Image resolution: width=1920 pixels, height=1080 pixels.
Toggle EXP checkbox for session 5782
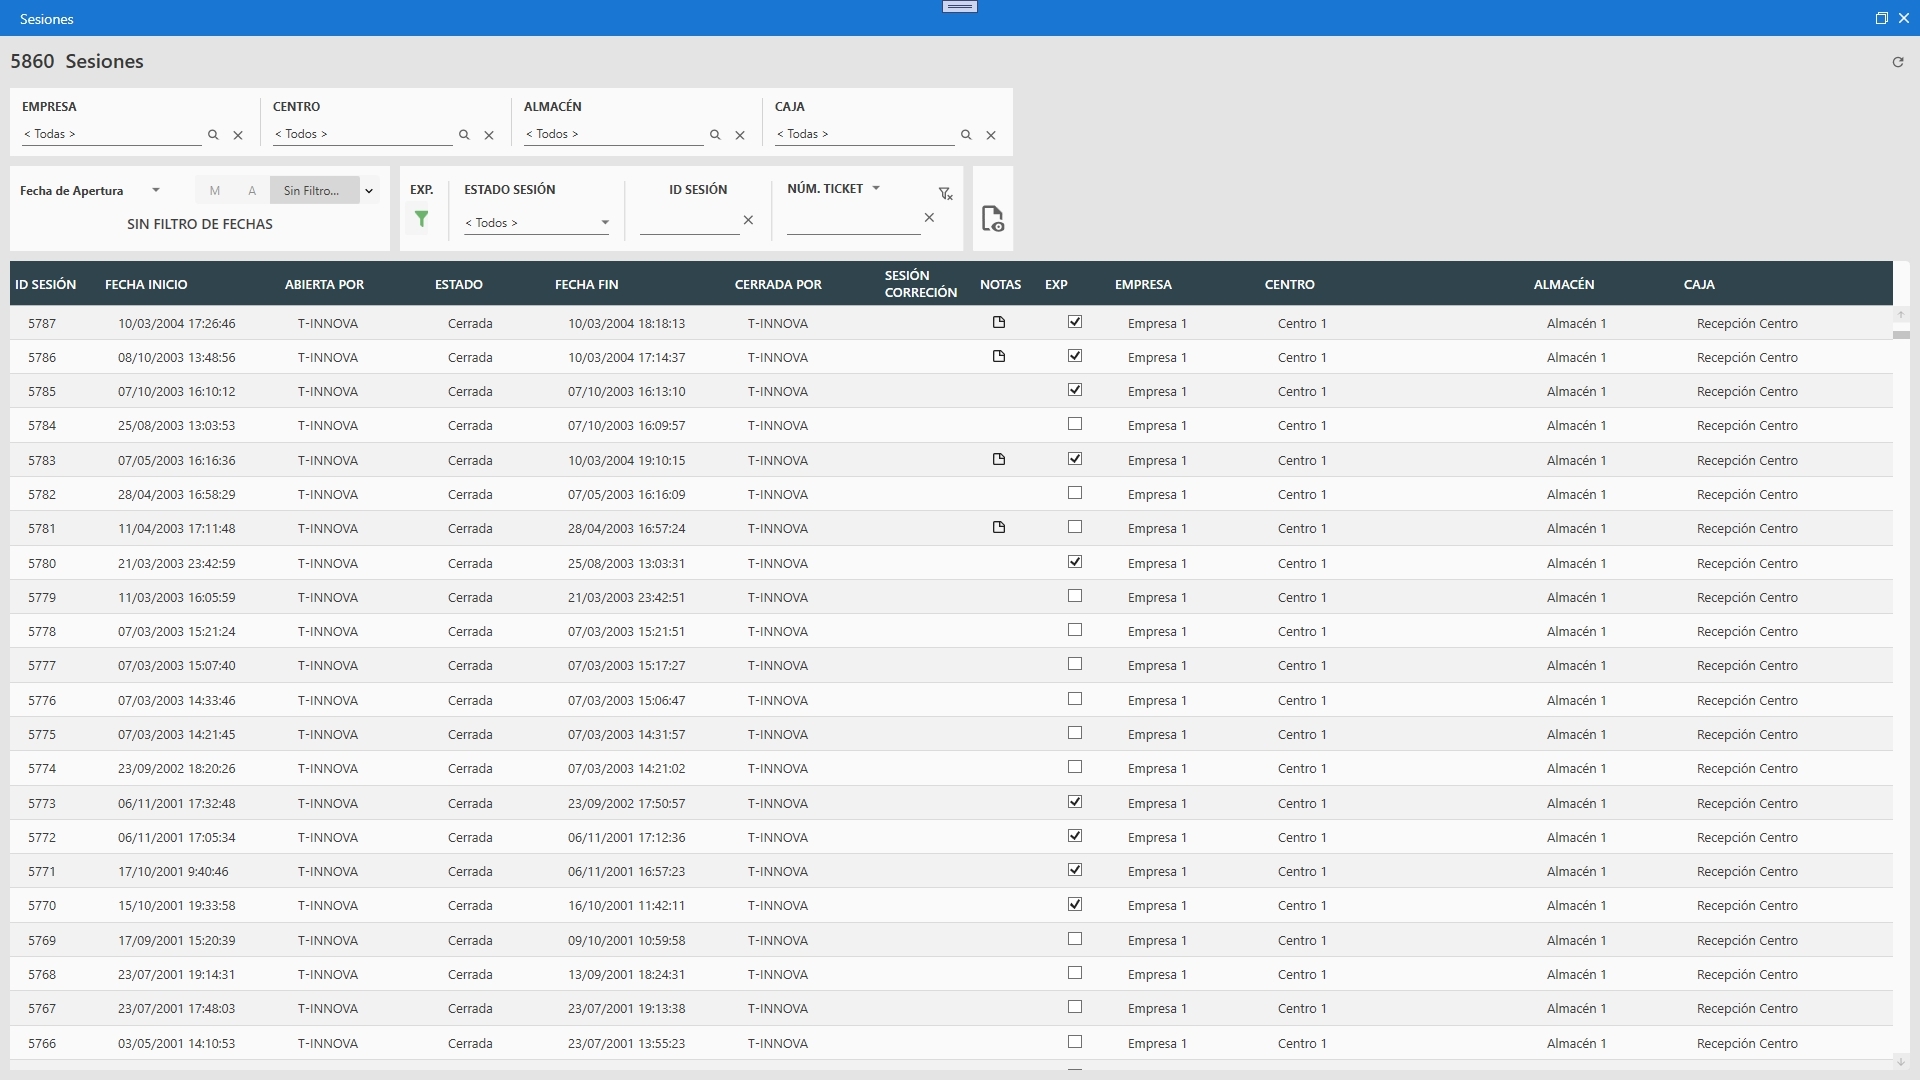point(1075,493)
